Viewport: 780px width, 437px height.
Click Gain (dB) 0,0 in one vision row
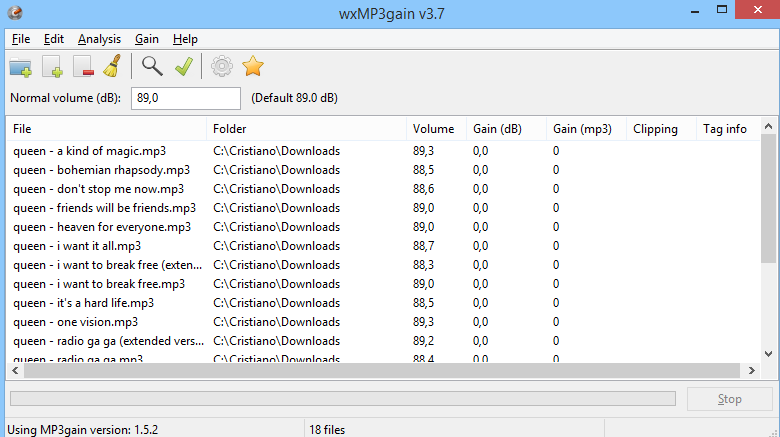pos(481,322)
